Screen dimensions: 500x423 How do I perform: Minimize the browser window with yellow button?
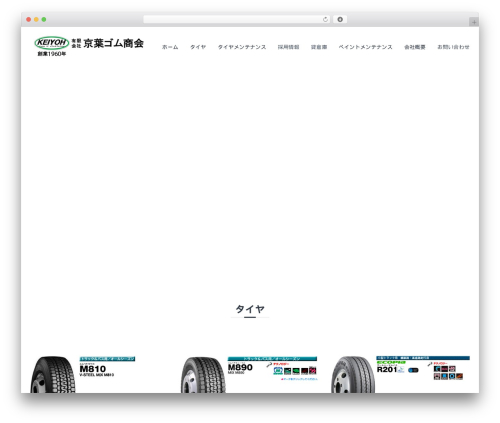(36, 20)
